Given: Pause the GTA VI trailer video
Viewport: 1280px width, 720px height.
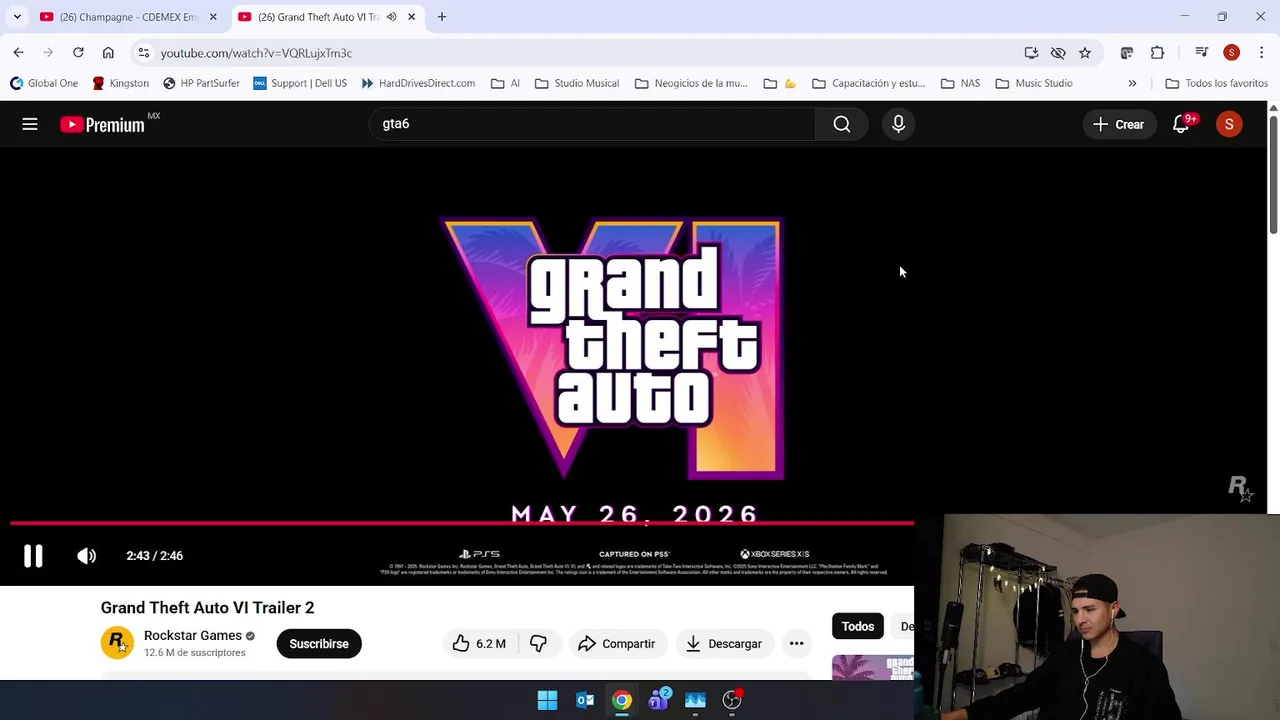Looking at the screenshot, I should tap(33, 556).
